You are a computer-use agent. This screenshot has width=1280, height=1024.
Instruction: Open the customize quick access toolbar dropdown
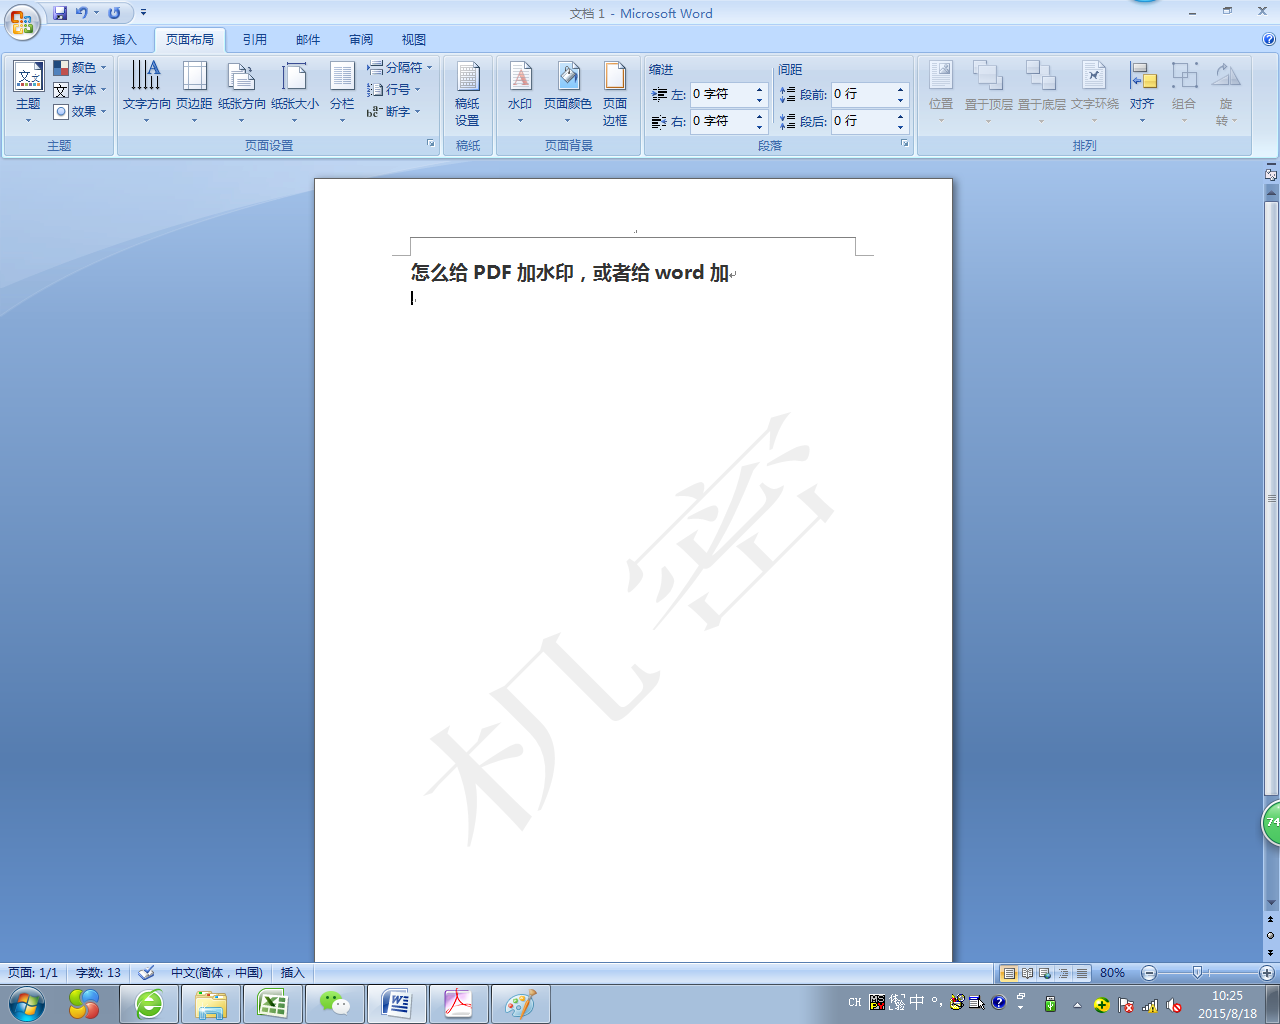143,13
